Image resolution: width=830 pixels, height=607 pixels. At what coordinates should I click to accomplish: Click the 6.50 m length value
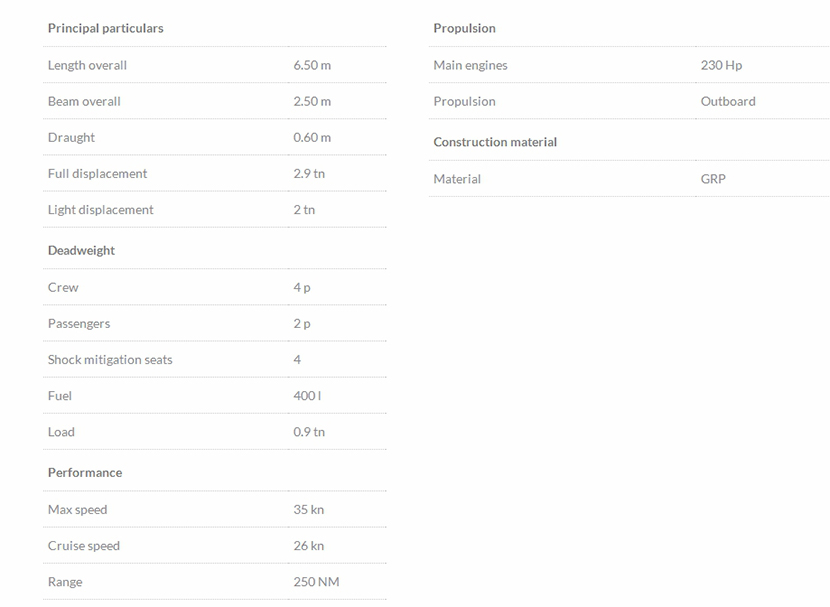point(312,65)
